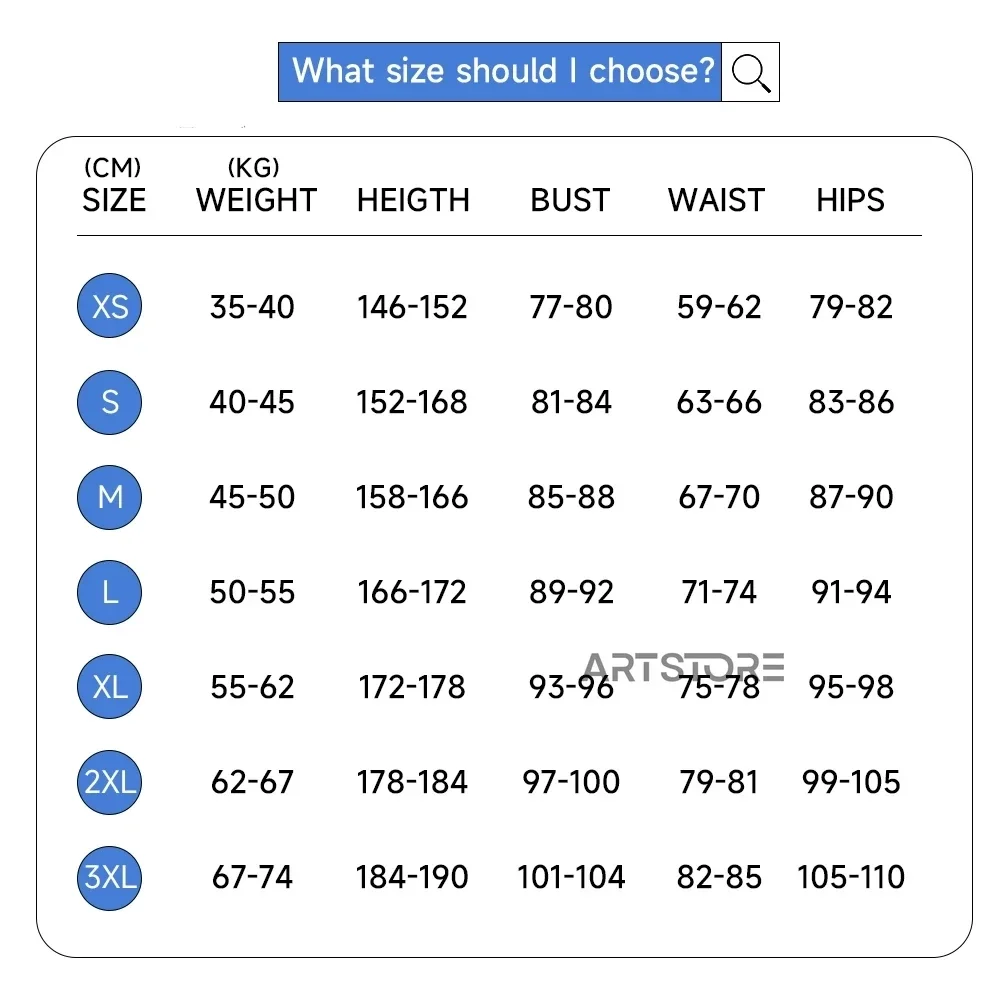The image size is (1000, 1000).
Task: Click the WEIGHT column header
Action: coord(256,200)
